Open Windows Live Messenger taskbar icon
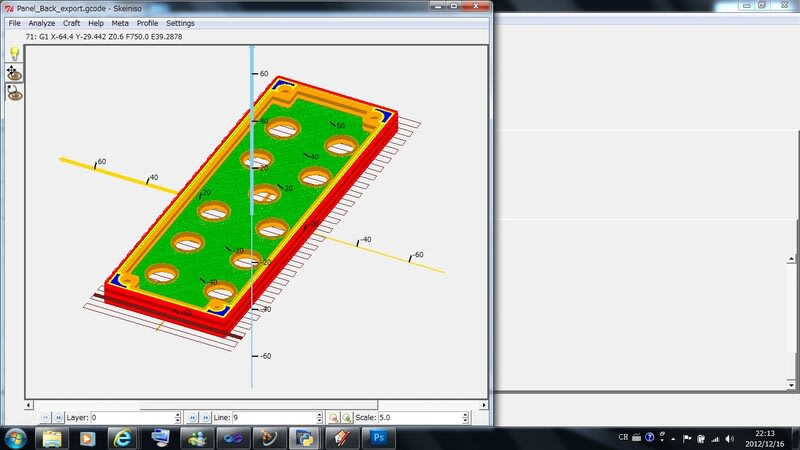800x450 pixels. (196, 438)
